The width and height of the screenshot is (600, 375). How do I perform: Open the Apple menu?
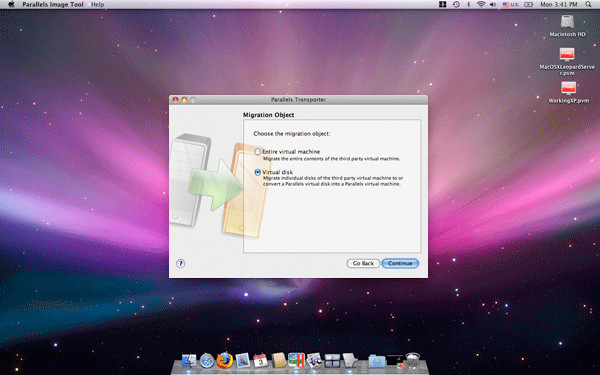coord(11,5)
